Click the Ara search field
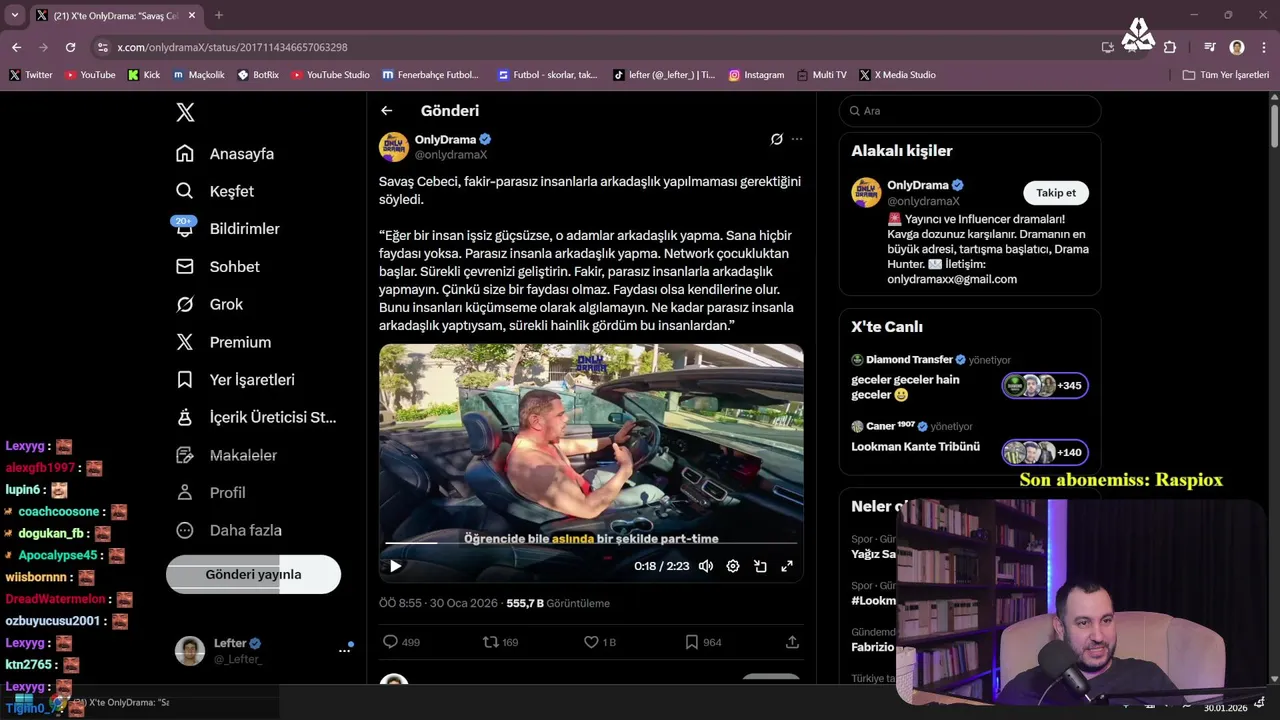The height and width of the screenshot is (720, 1280). tap(970, 111)
